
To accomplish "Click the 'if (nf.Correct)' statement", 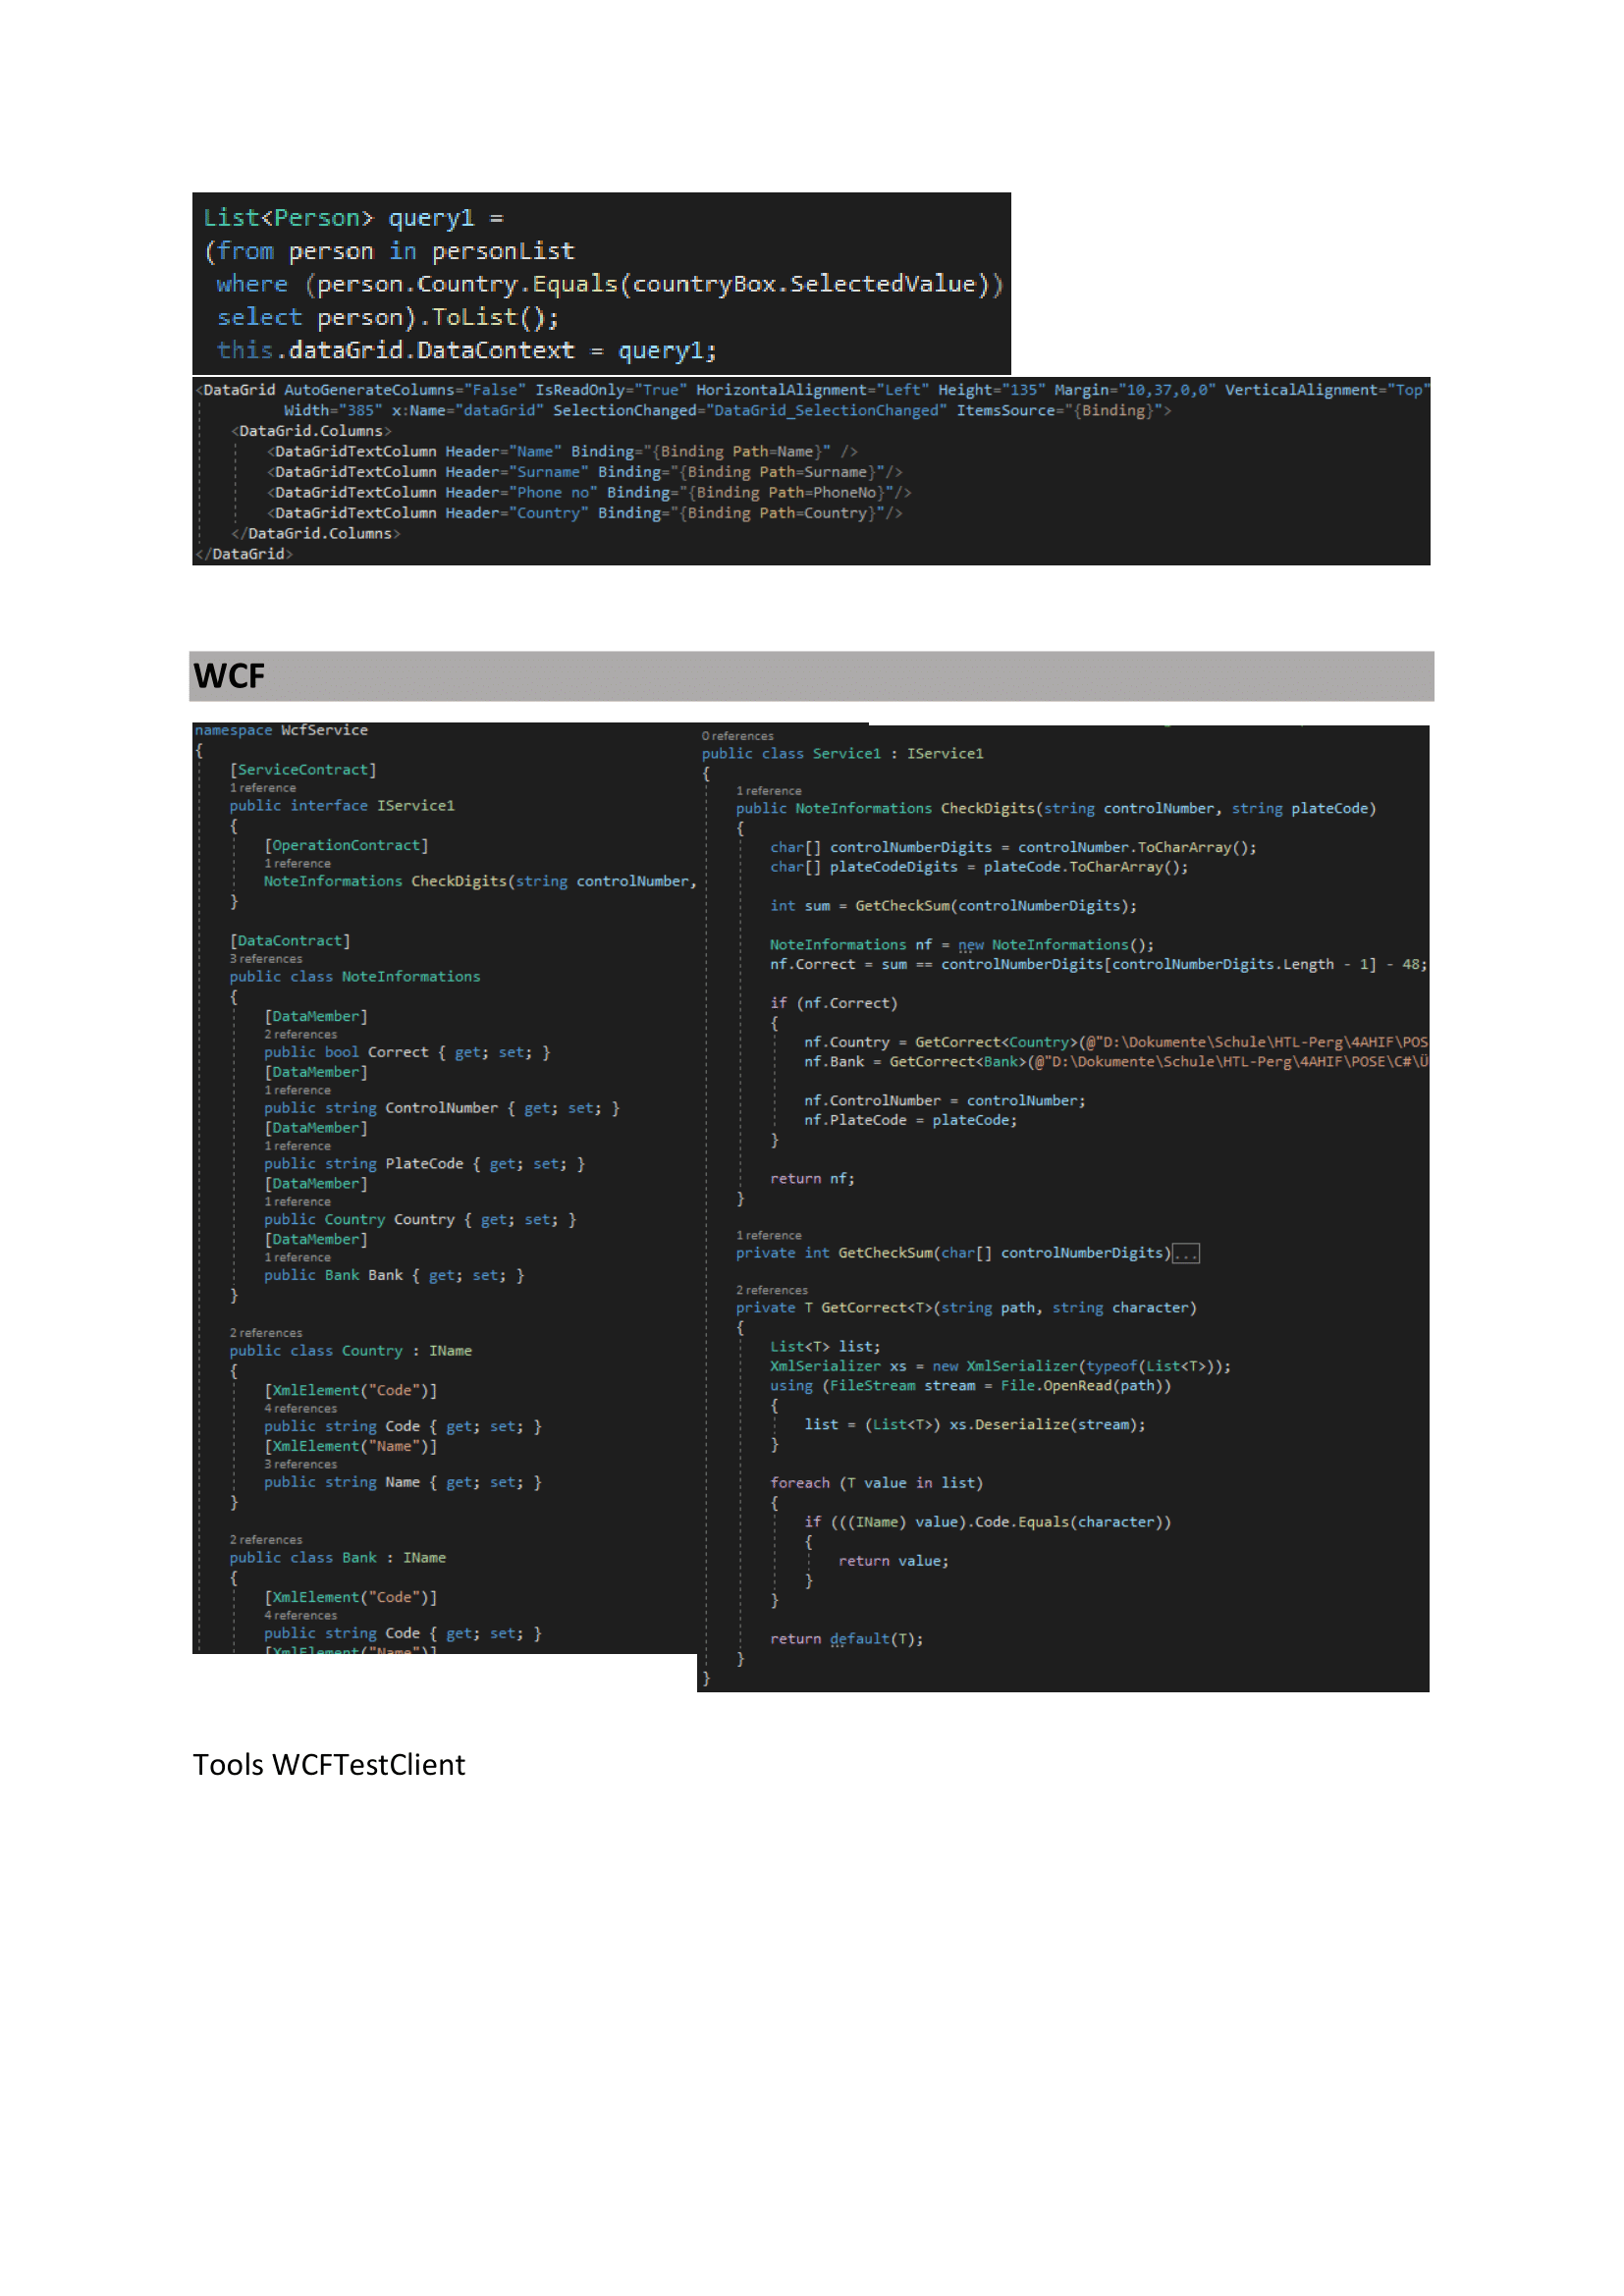I will (x=834, y=1003).
